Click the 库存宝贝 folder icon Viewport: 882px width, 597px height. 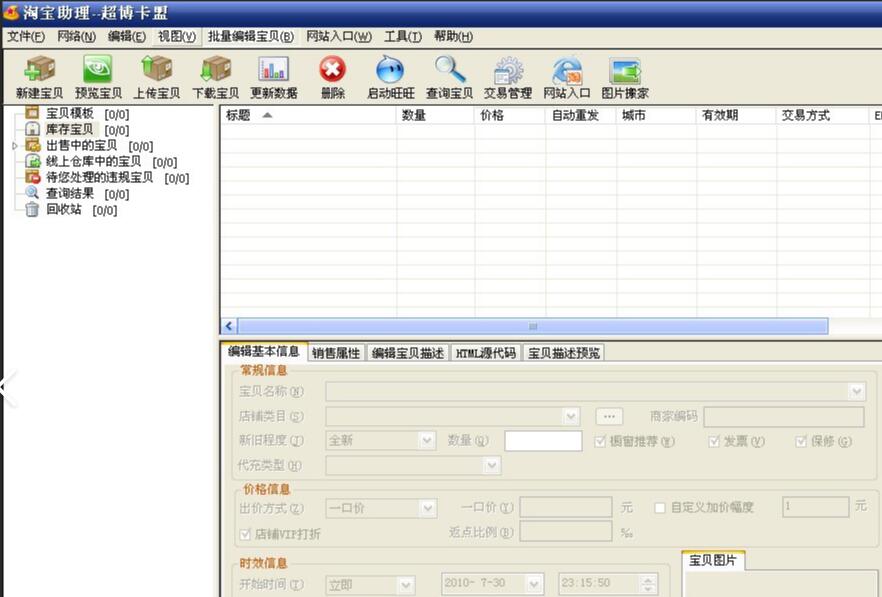32,129
